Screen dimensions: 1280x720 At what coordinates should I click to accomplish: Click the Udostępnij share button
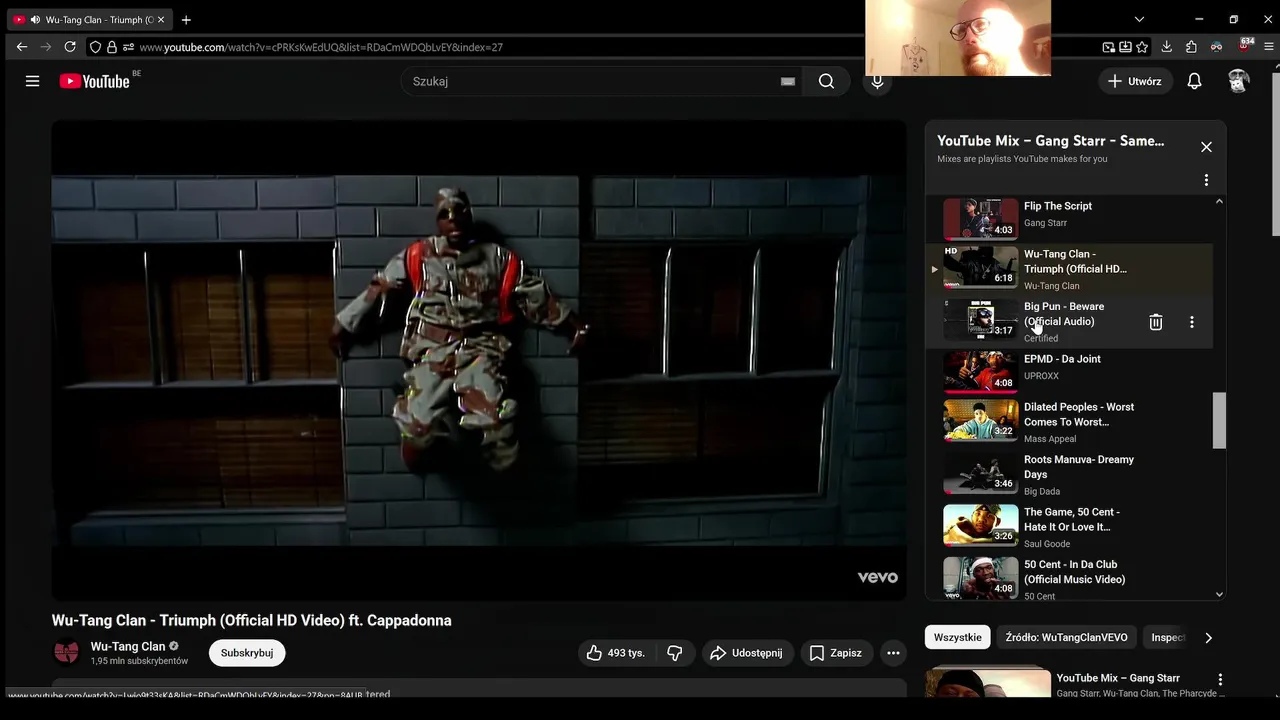[747, 653]
